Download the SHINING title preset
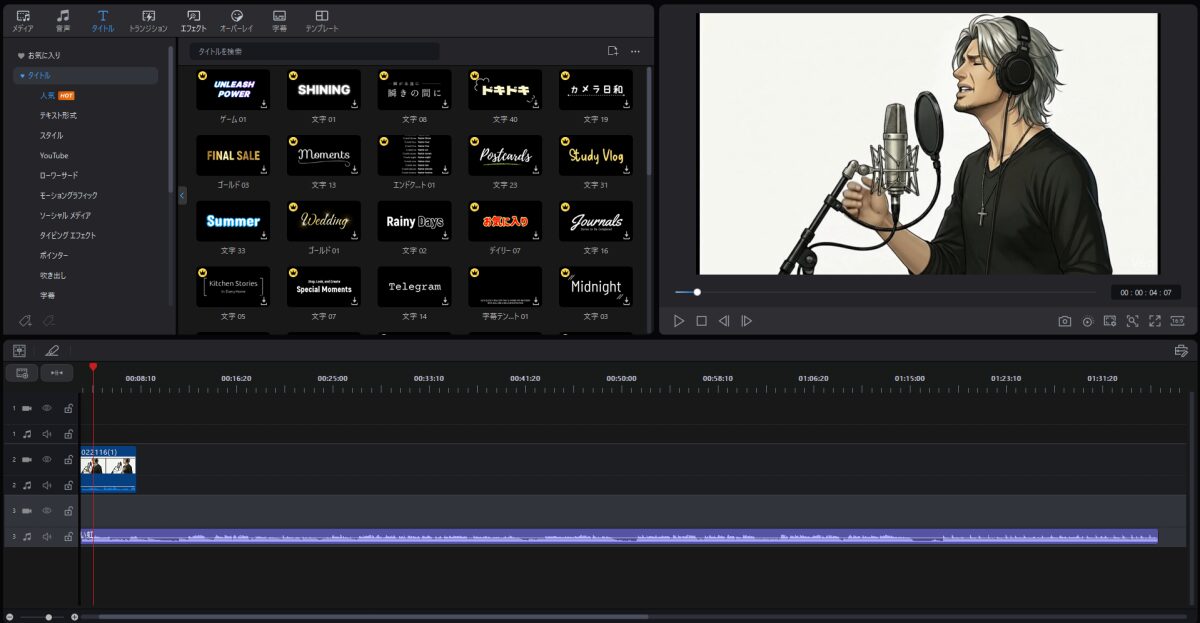The height and width of the screenshot is (623, 1200). tap(355, 103)
